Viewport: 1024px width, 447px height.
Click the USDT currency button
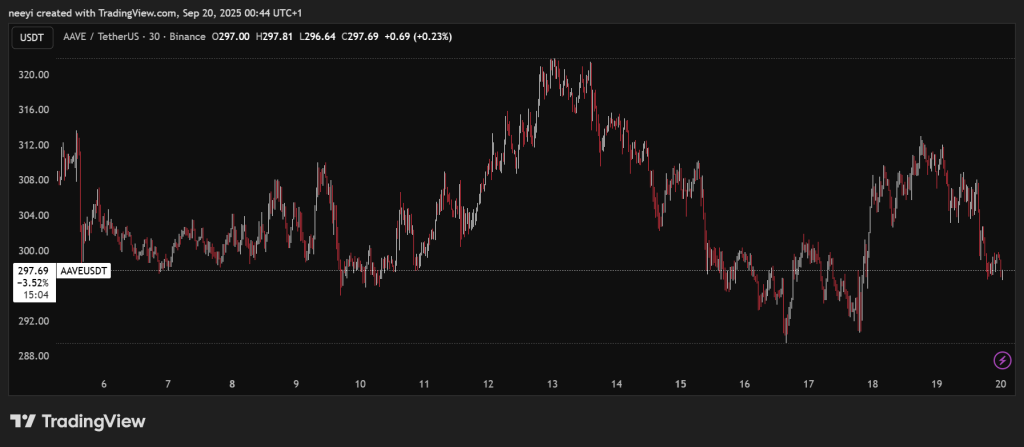31,37
